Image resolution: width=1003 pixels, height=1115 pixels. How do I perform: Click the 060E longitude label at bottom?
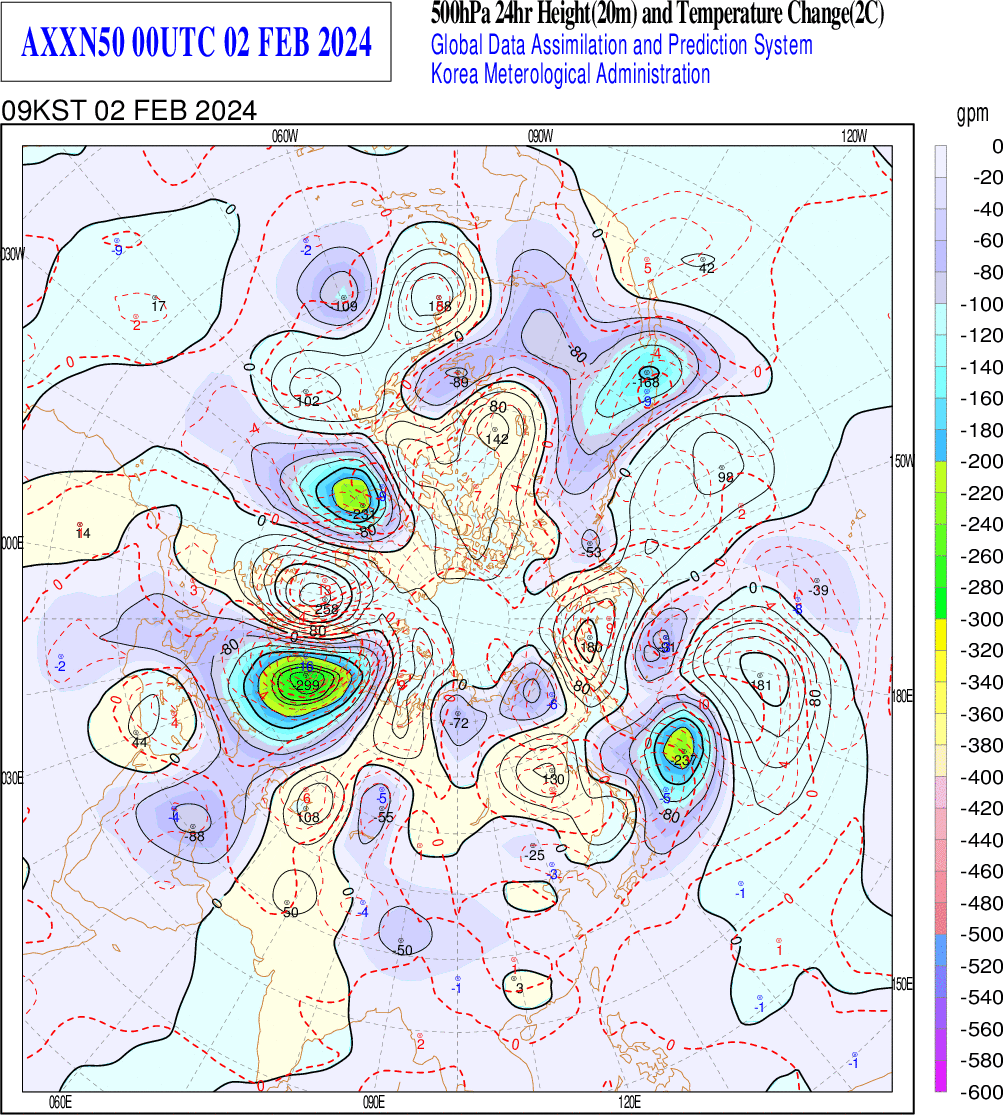point(60,1102)
